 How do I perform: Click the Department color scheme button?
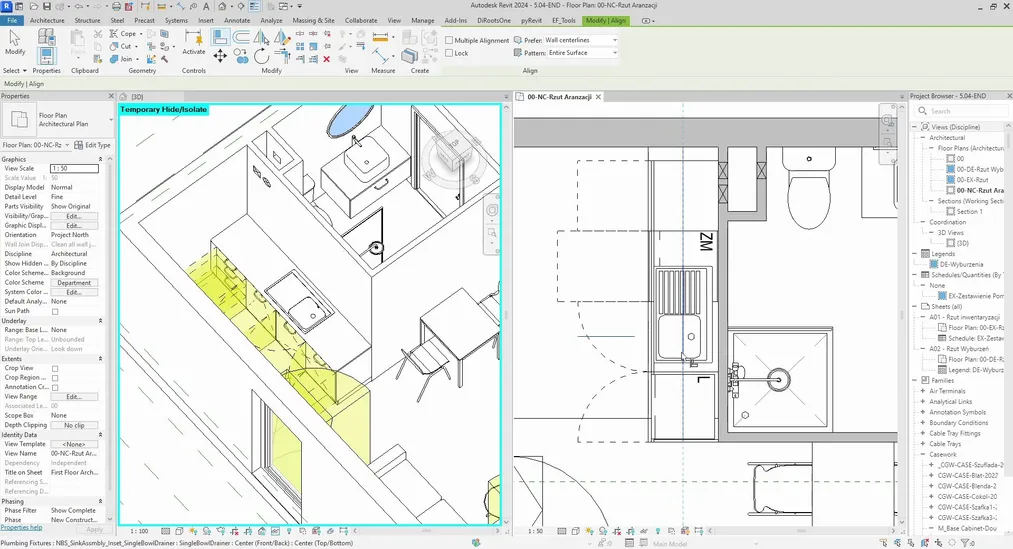(x=74, y=283)
